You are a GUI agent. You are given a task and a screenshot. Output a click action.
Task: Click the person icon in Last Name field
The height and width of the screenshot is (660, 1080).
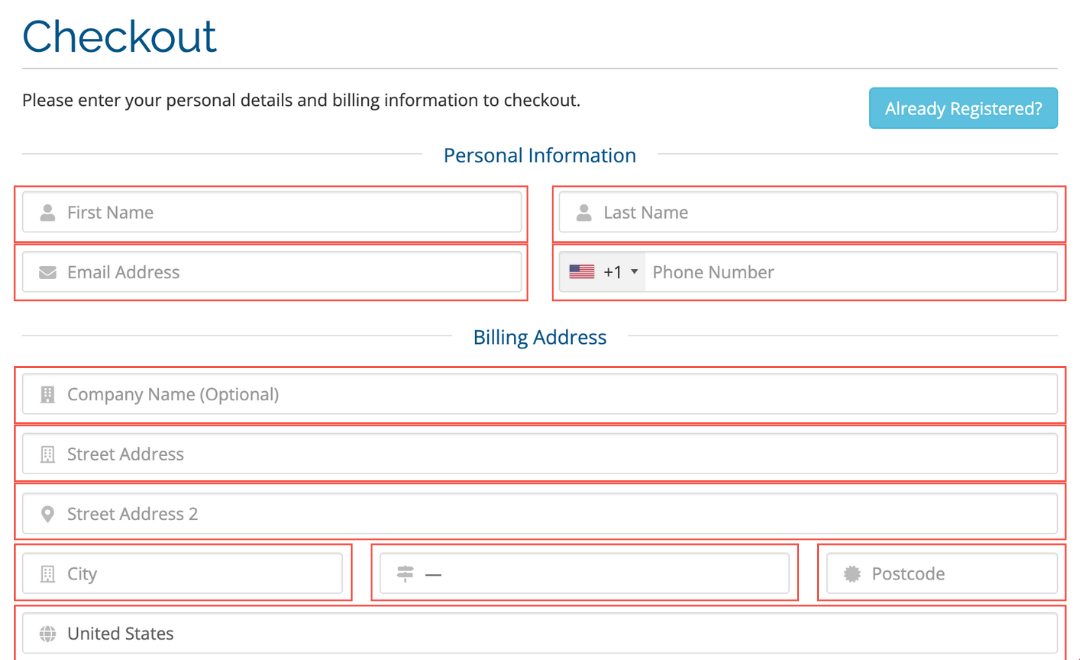[x=584, y=213]
